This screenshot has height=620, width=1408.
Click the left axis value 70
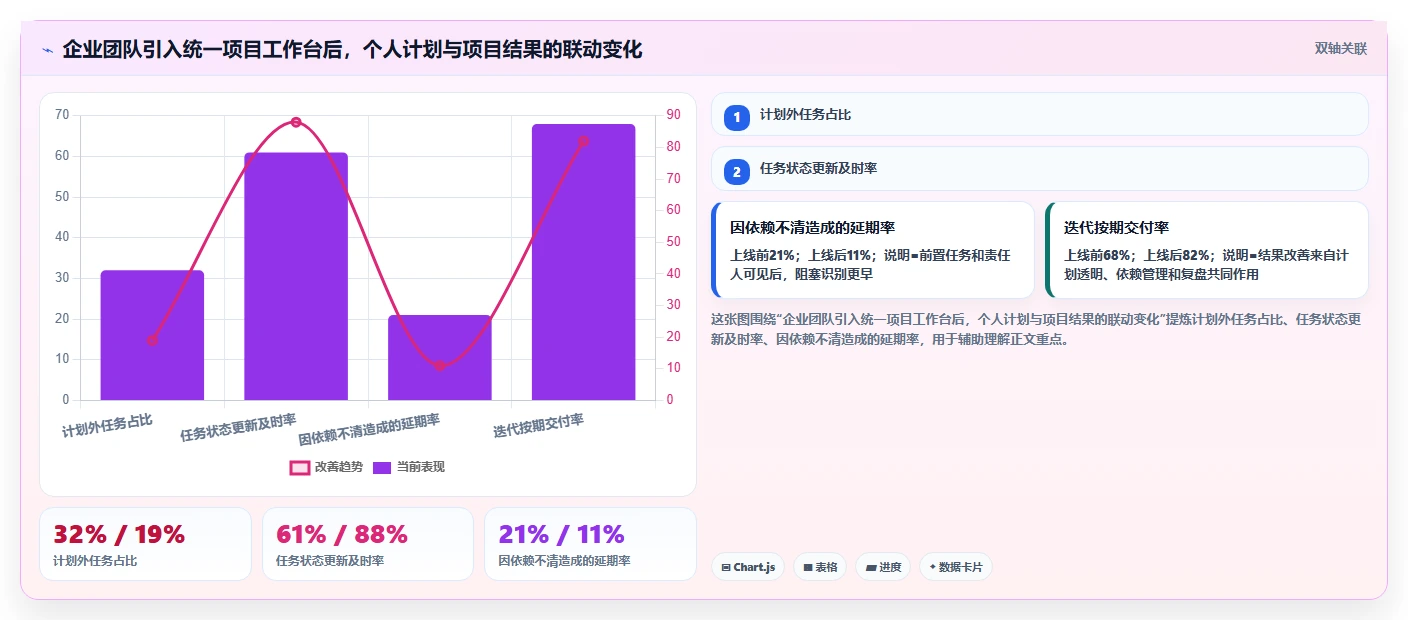pos(62,115)
